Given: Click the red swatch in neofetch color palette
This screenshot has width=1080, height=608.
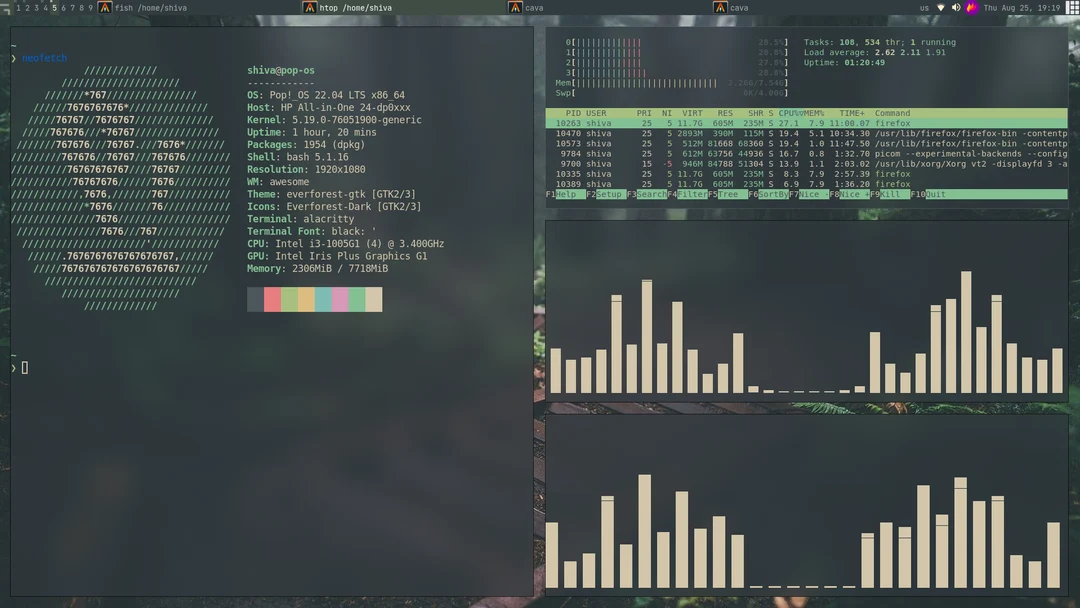Looking at the screenshot, I should 270,299.
